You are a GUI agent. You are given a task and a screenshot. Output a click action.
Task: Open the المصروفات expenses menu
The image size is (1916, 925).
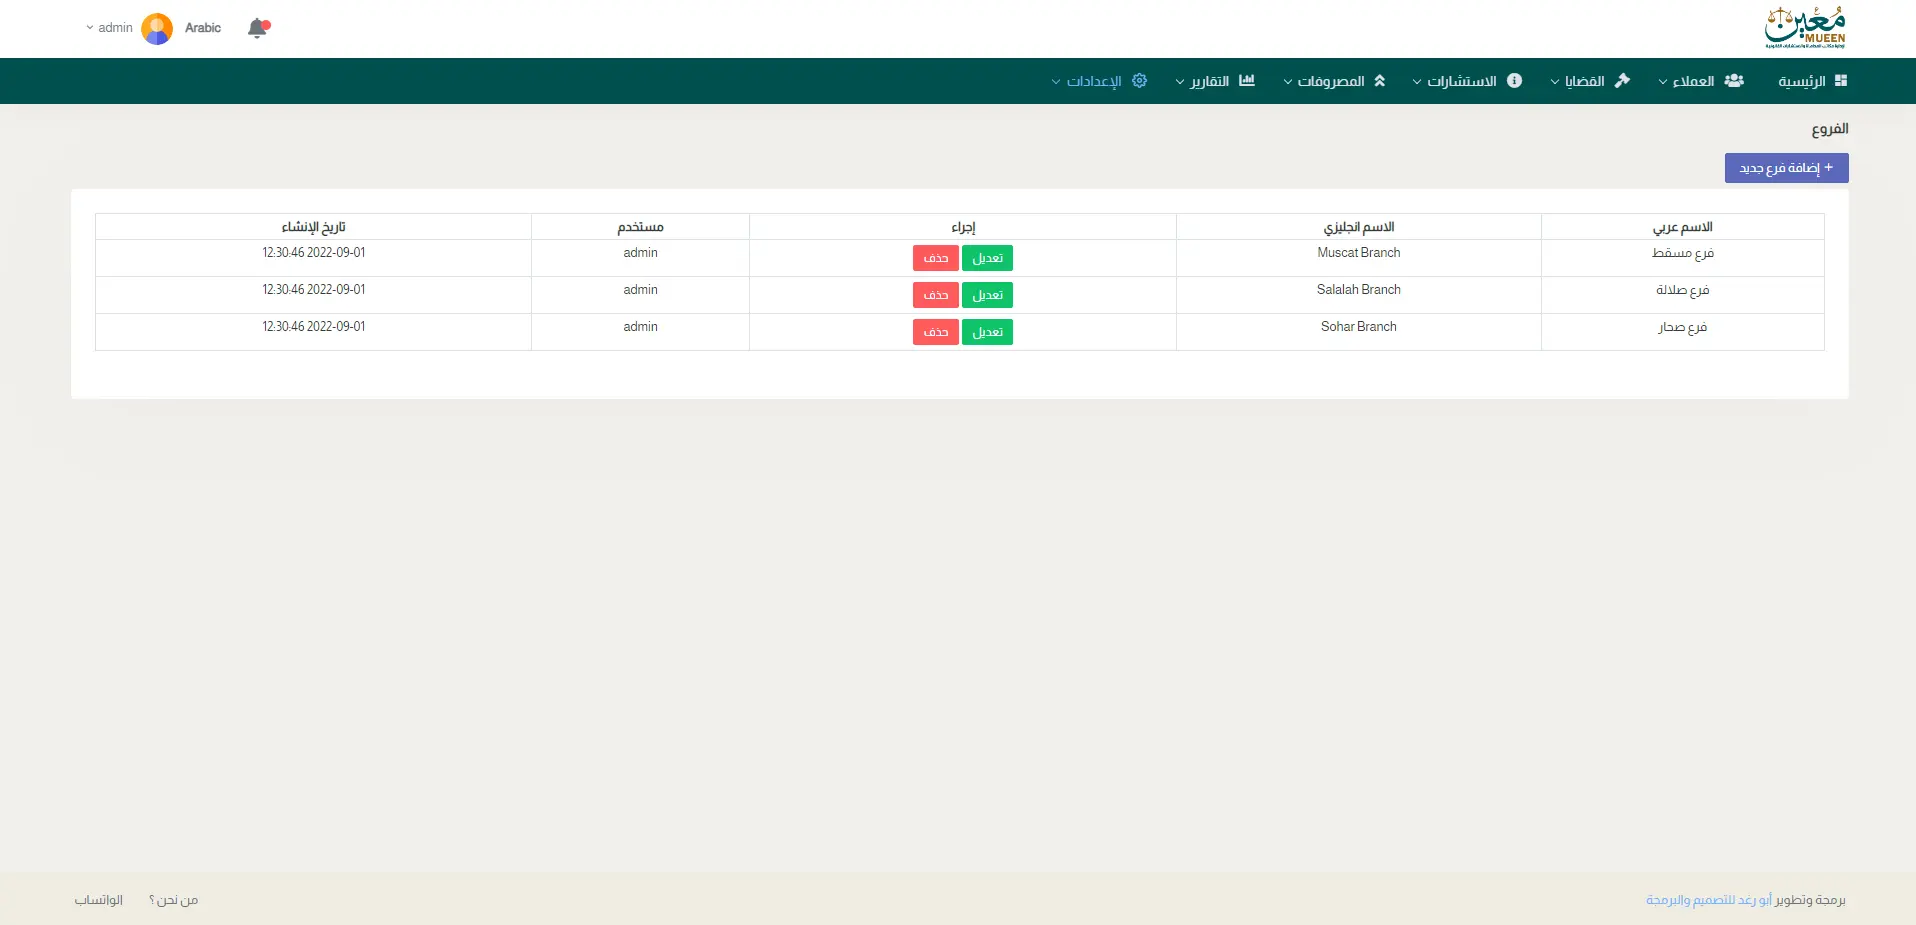[x=1330, y=81]
